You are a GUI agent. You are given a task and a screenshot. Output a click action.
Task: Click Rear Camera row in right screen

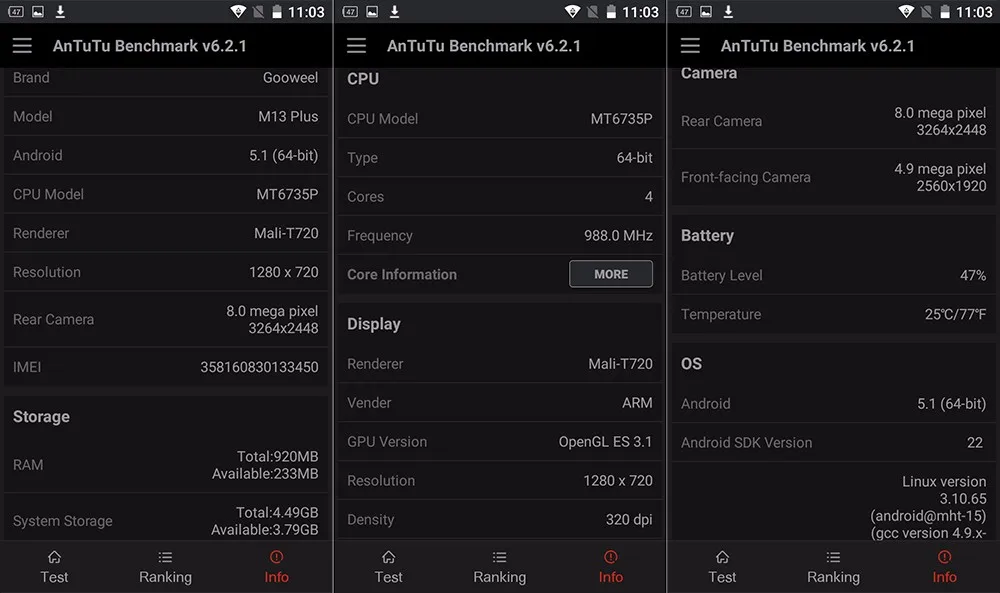tap(834, 121)
